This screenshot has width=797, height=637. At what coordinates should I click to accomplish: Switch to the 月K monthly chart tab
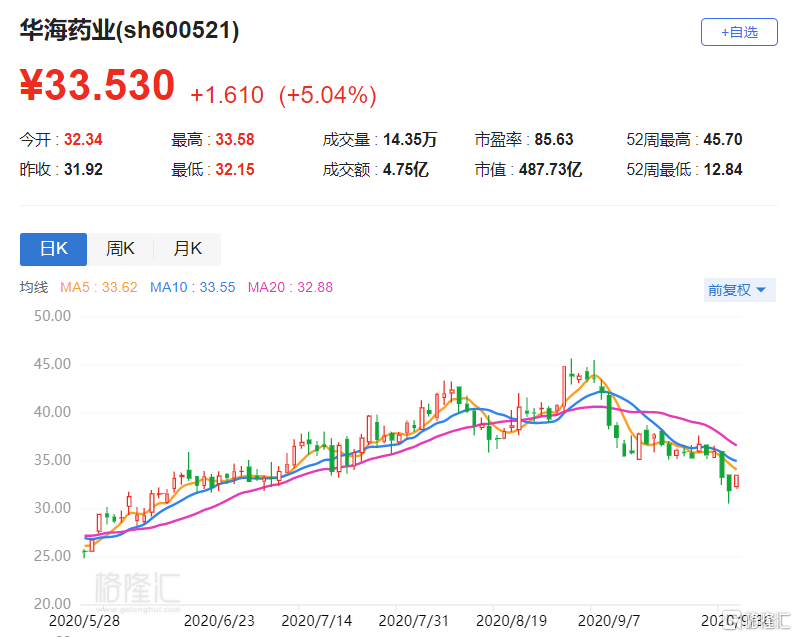(188, 249)
